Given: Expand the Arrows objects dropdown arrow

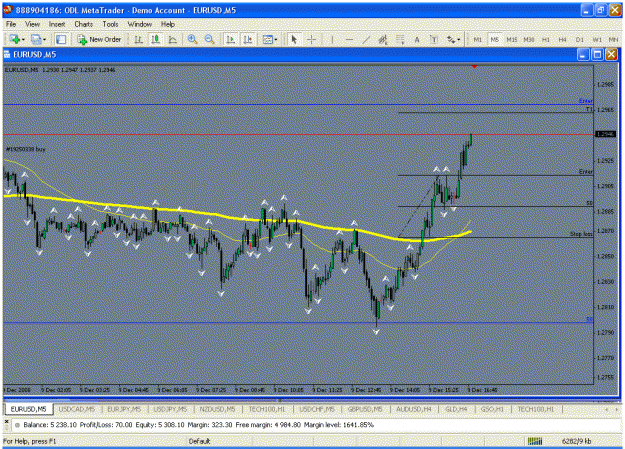Looking at the screenshot, I should pos(459,39).
